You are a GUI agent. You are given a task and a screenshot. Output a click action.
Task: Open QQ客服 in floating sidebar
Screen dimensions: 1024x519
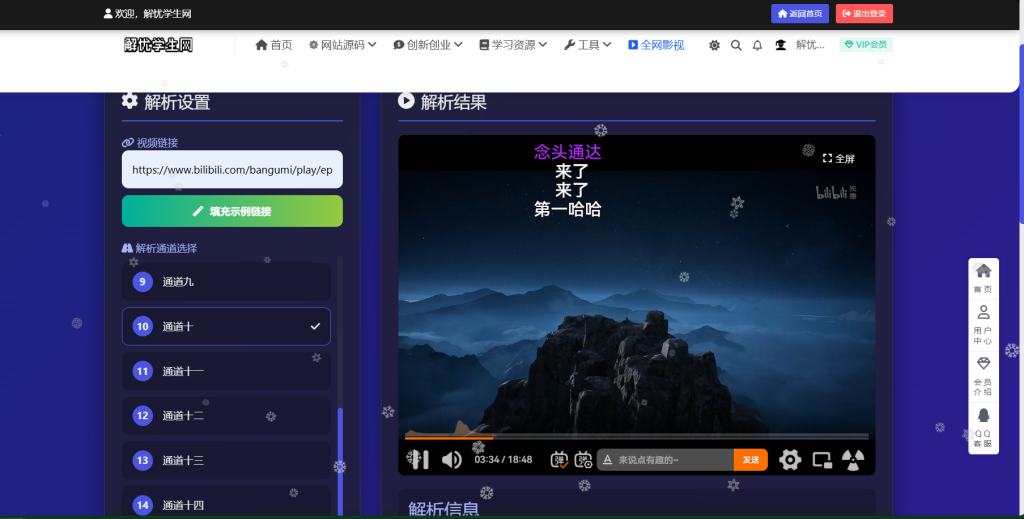point(983,428)
